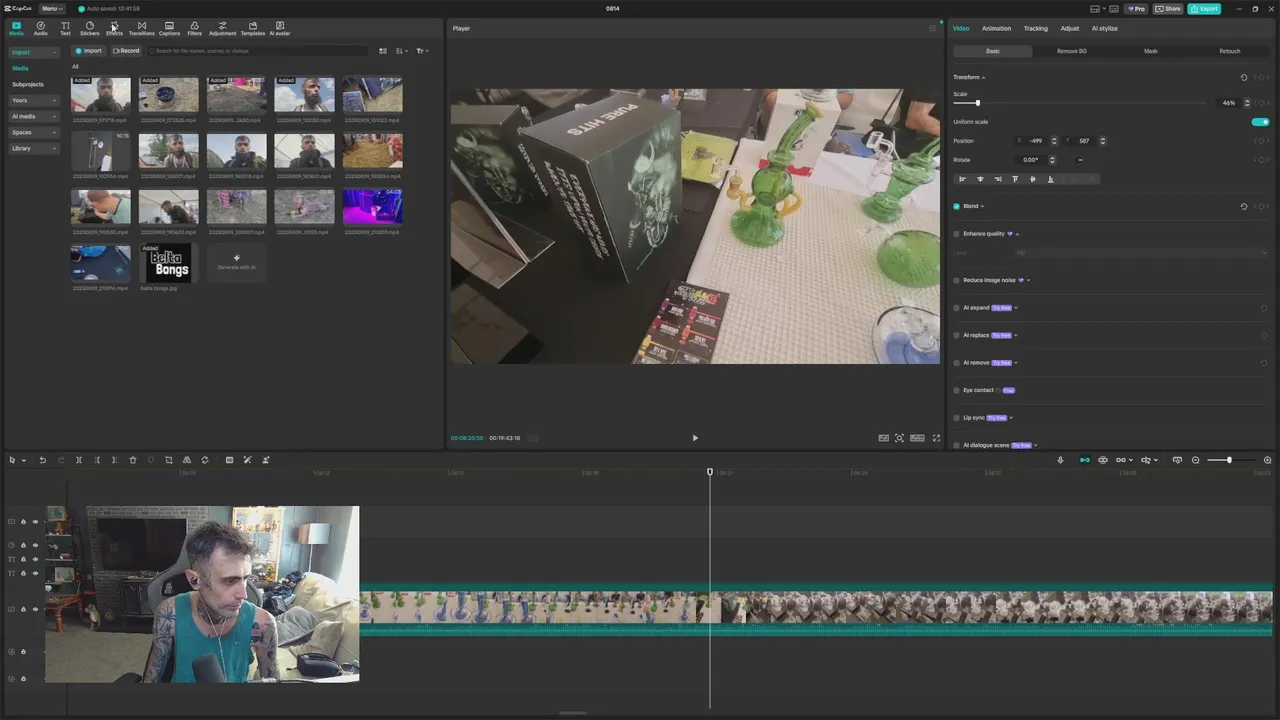Play the video in the player

click(695, 438)
